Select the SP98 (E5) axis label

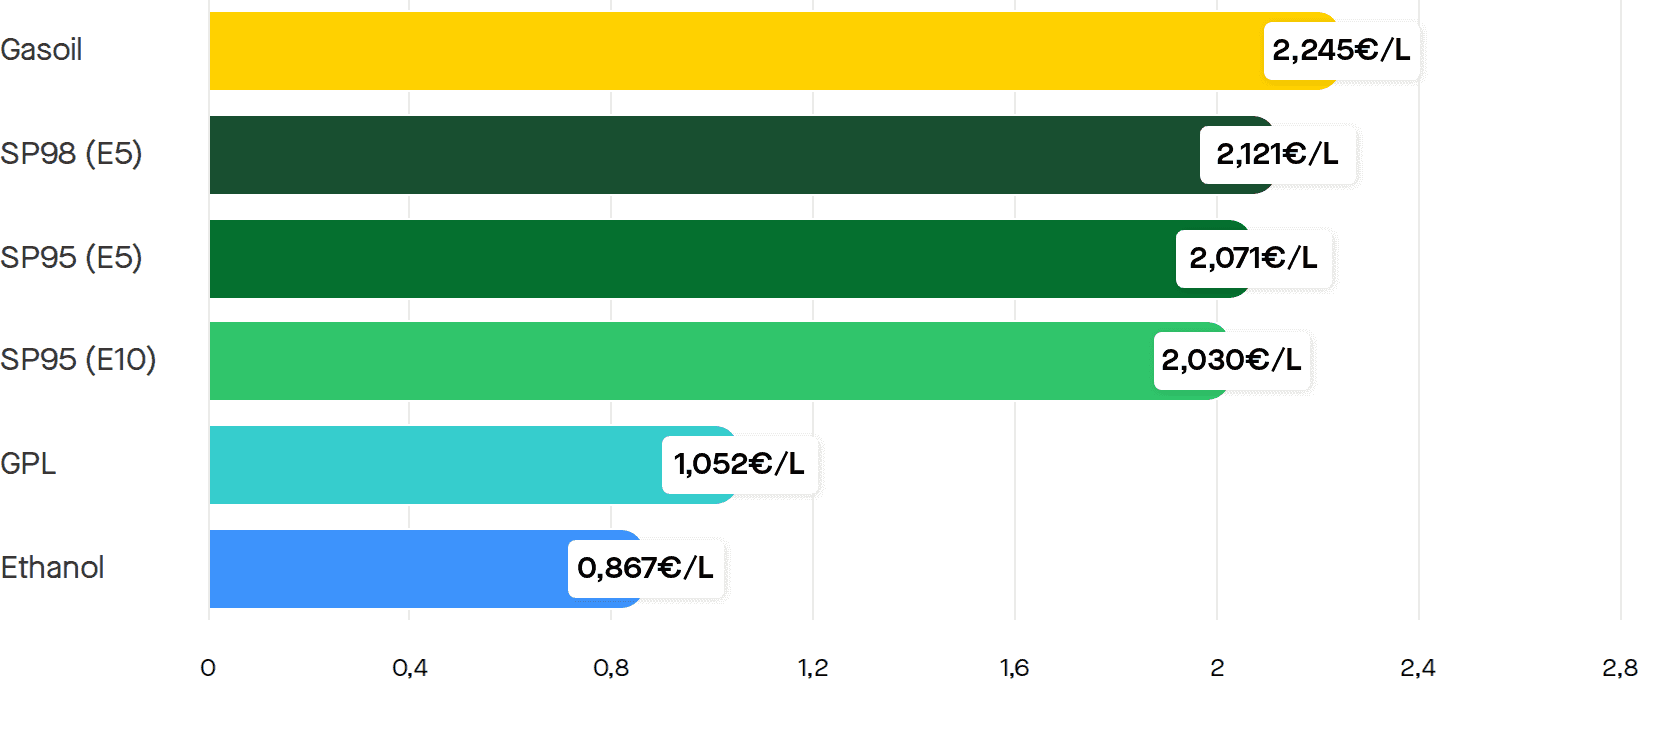pos(71,154)
